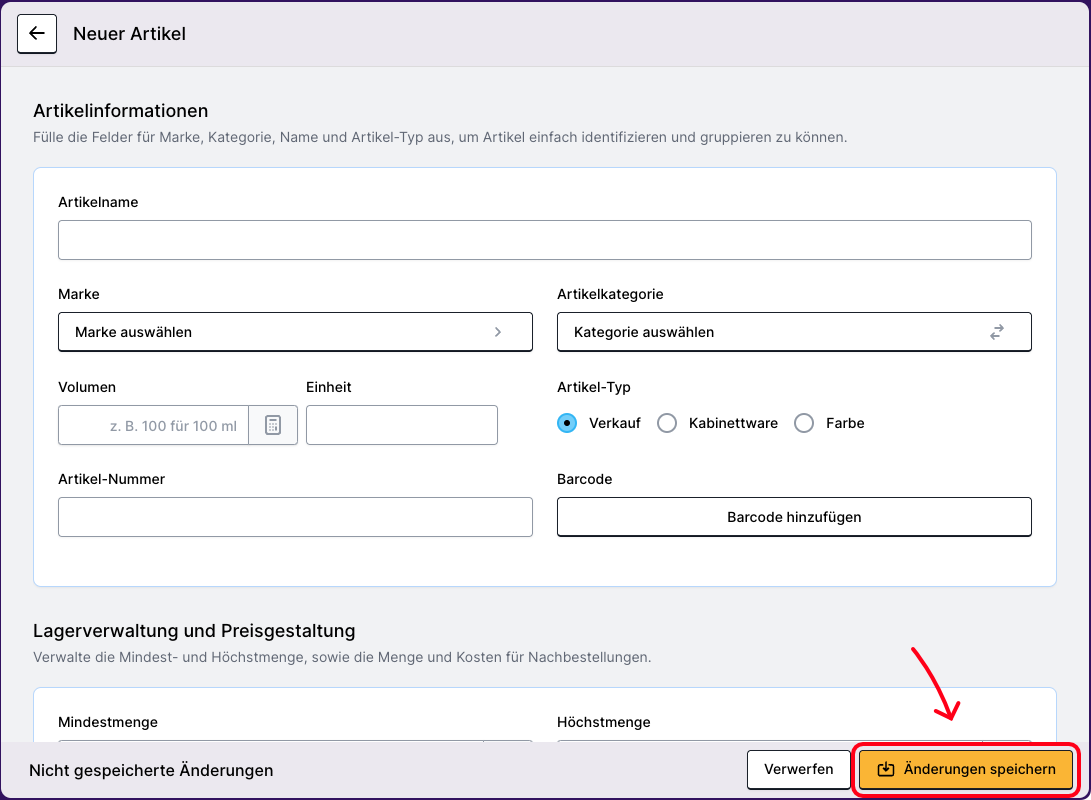The height and width of the screenshot is (800, 1091).
Task: Save with Änderungen speichern button
Action: (x=966, y=769)
